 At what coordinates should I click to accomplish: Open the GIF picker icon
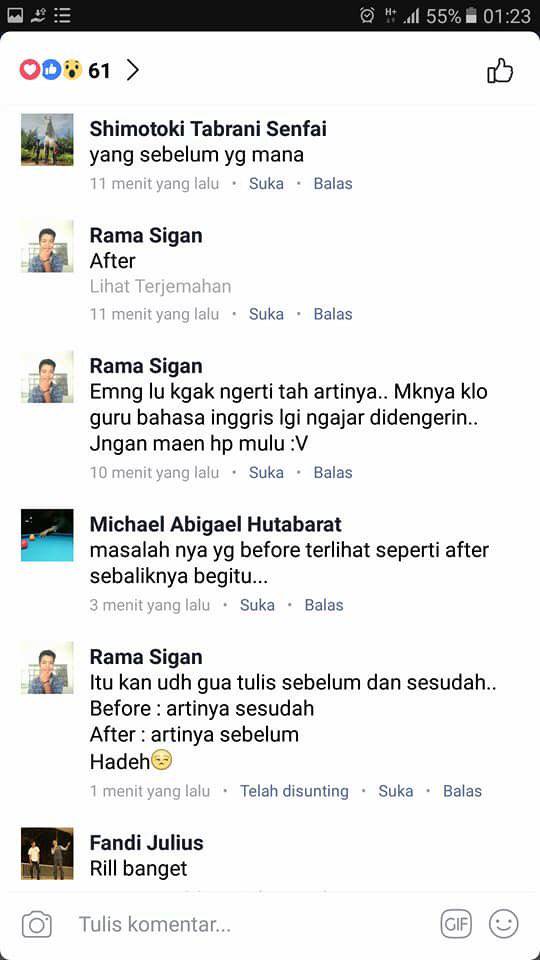[x=456, y=924]
